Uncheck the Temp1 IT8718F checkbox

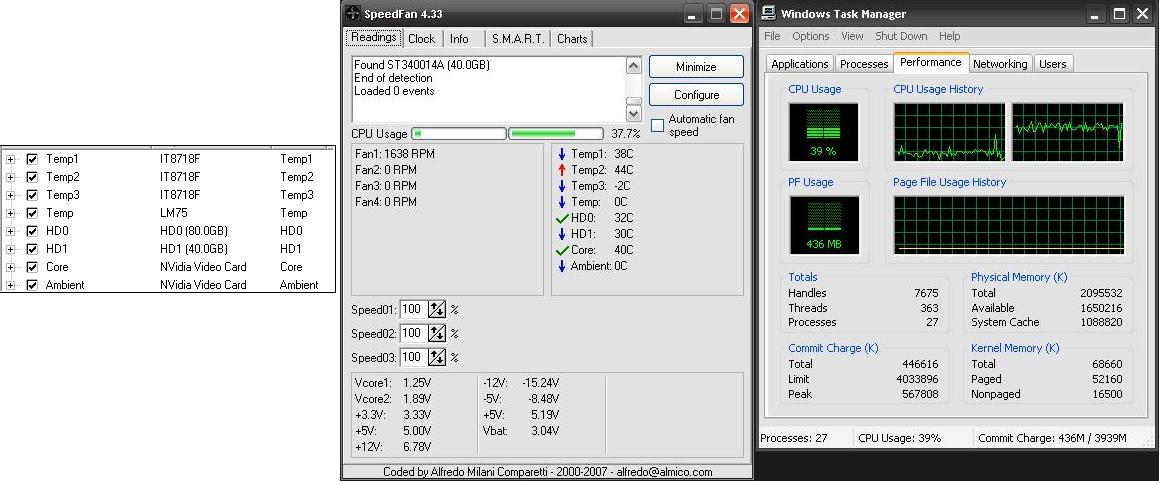click(32, 159)
